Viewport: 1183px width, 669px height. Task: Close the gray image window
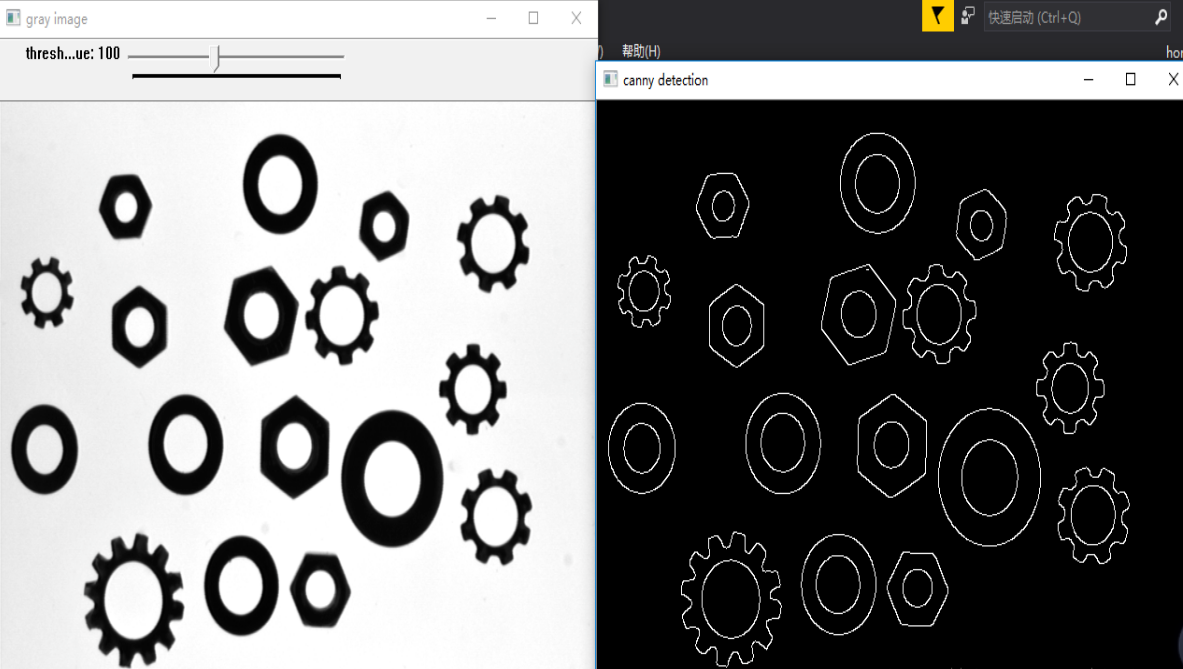[x=576, y=18]
